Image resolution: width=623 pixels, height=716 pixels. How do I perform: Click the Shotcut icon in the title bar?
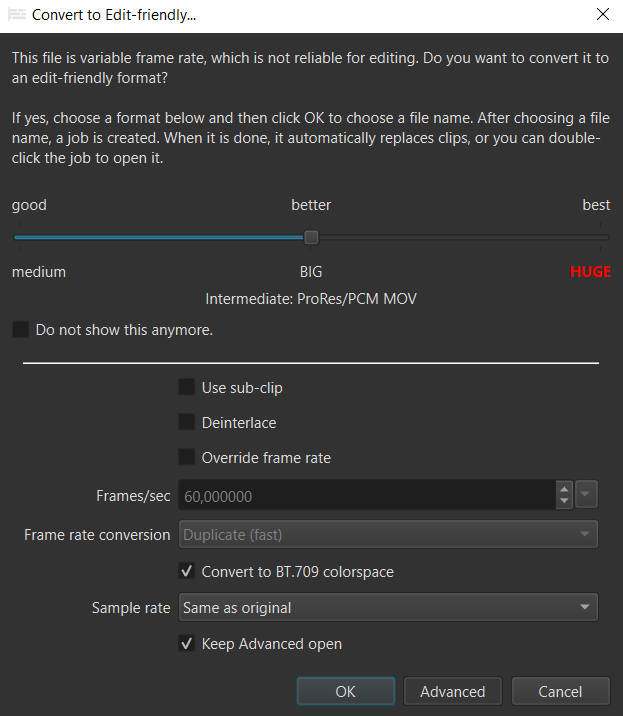15,15
